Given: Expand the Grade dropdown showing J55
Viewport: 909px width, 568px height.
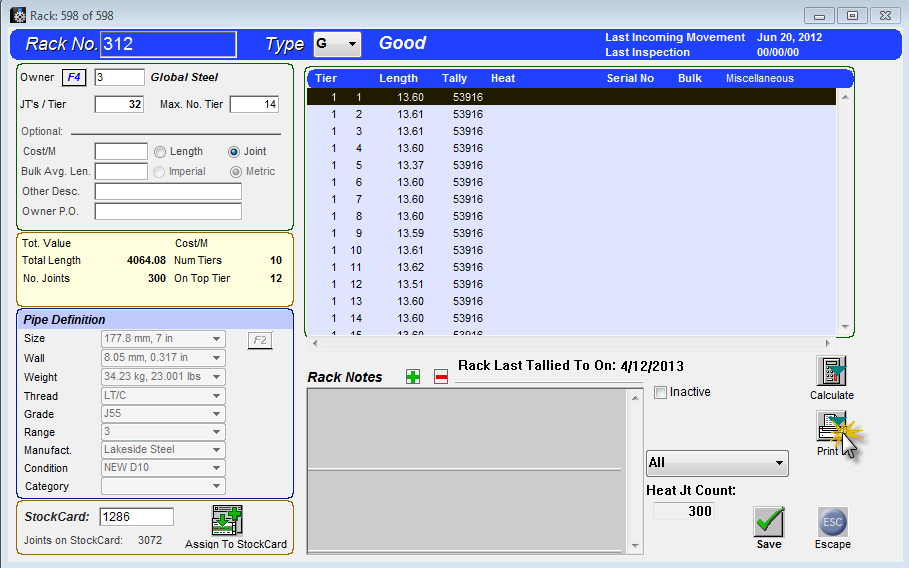Looking at the screenshot, I should (217, 413).
